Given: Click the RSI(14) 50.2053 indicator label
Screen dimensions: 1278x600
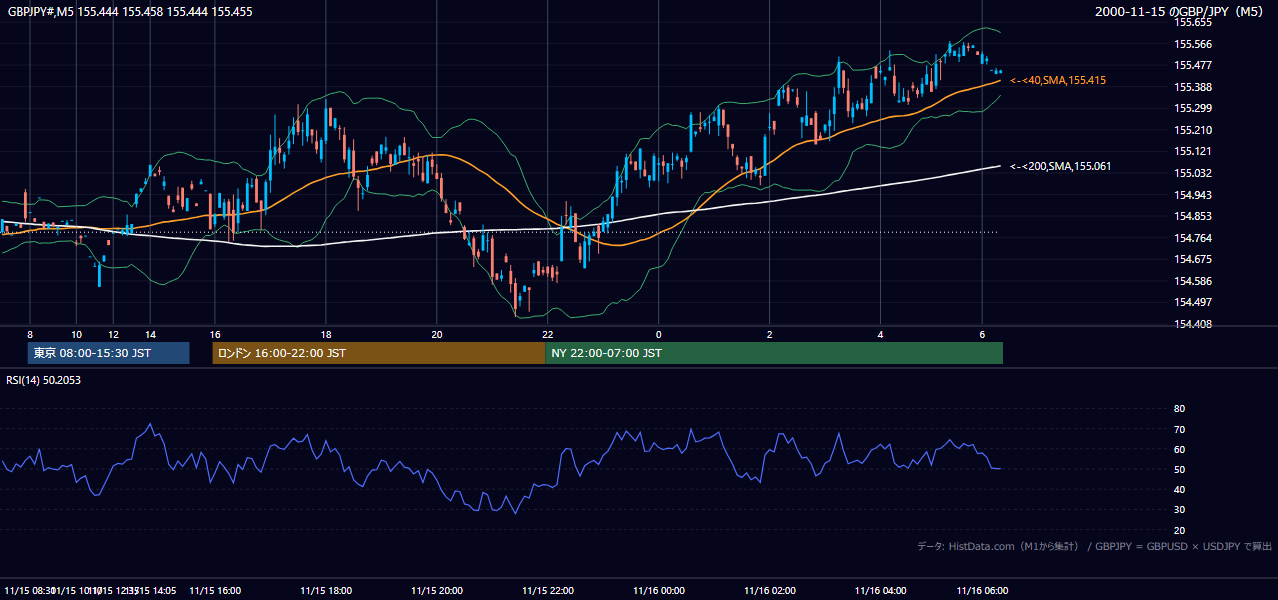Looking at the screenshot, I should click(x=44, y=380).
